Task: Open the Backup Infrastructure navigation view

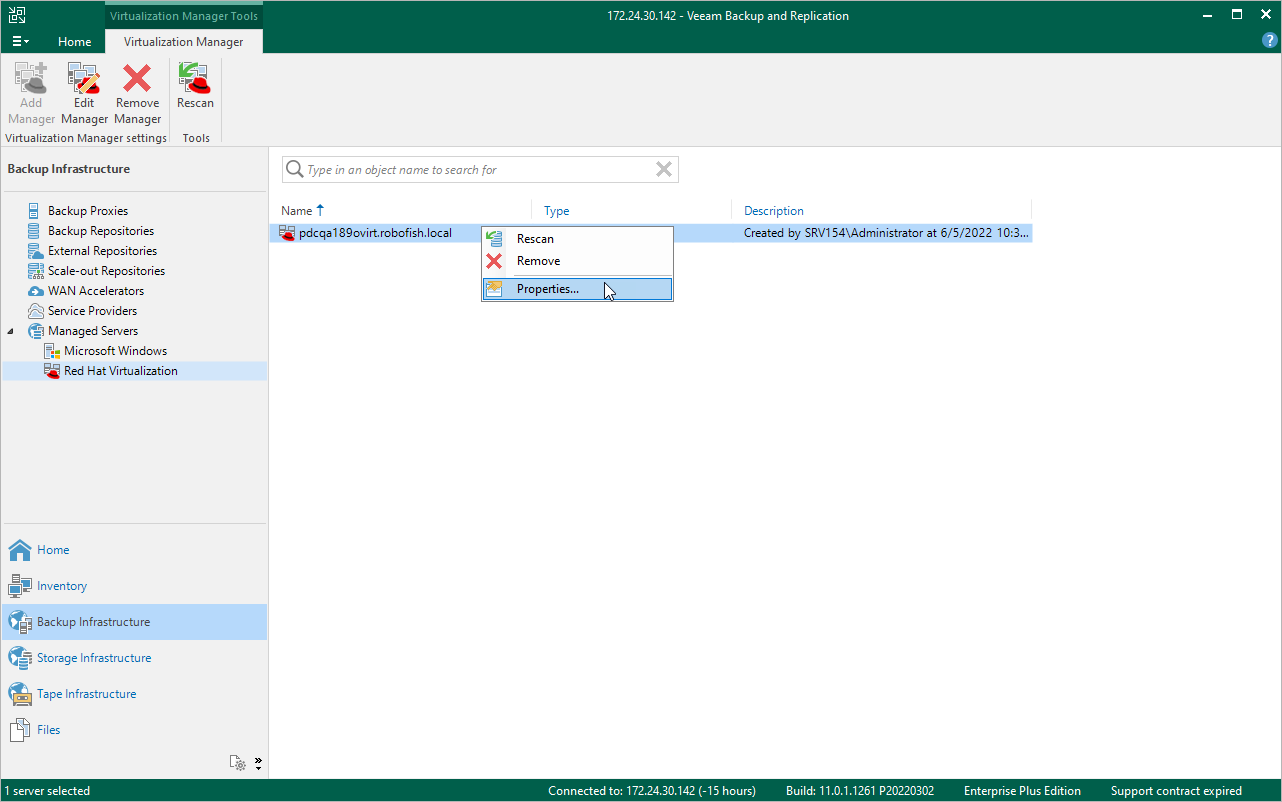Action: click(134, 622)
